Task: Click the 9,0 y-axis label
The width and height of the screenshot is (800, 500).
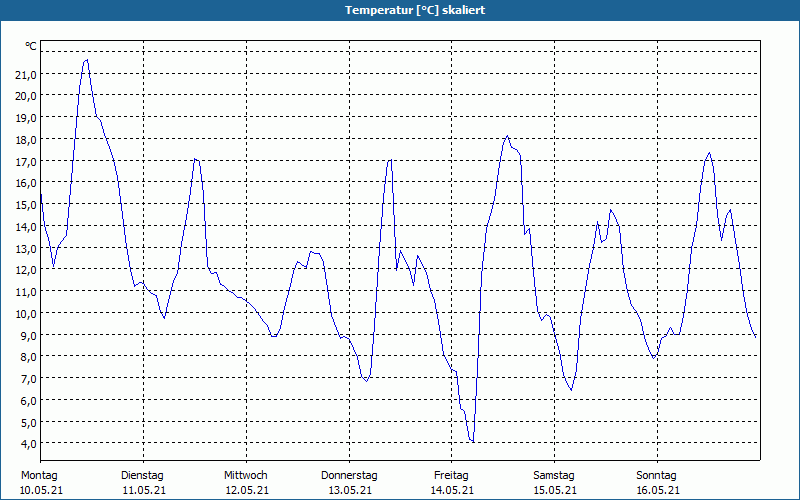Action: coord(28,335)
